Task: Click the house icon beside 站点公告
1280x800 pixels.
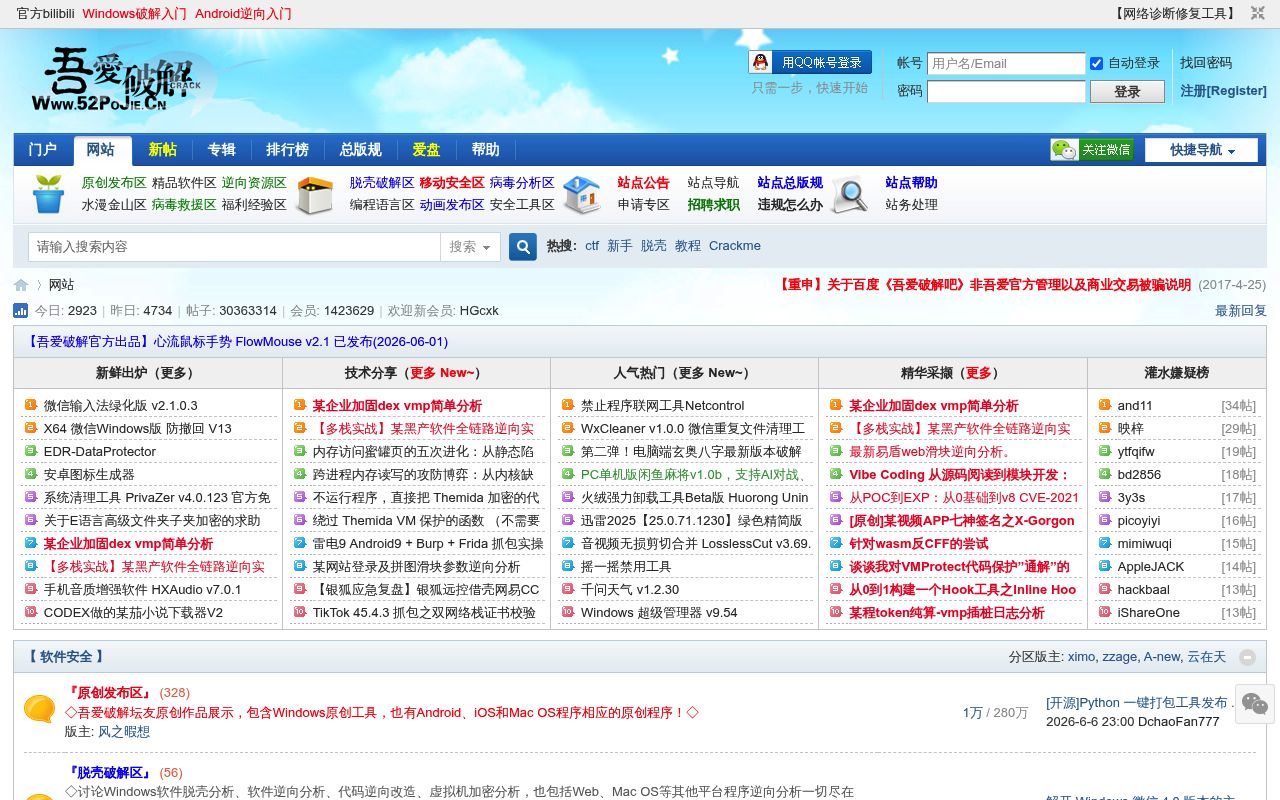Action: point(582,194)
